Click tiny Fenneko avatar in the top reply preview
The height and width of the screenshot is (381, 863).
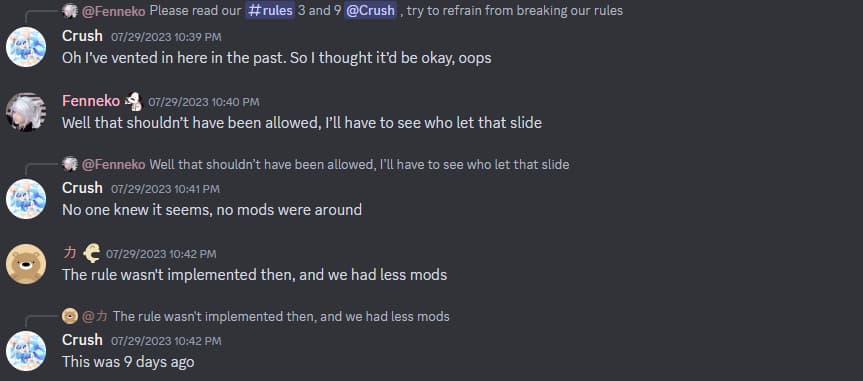(x=70, y=10)
